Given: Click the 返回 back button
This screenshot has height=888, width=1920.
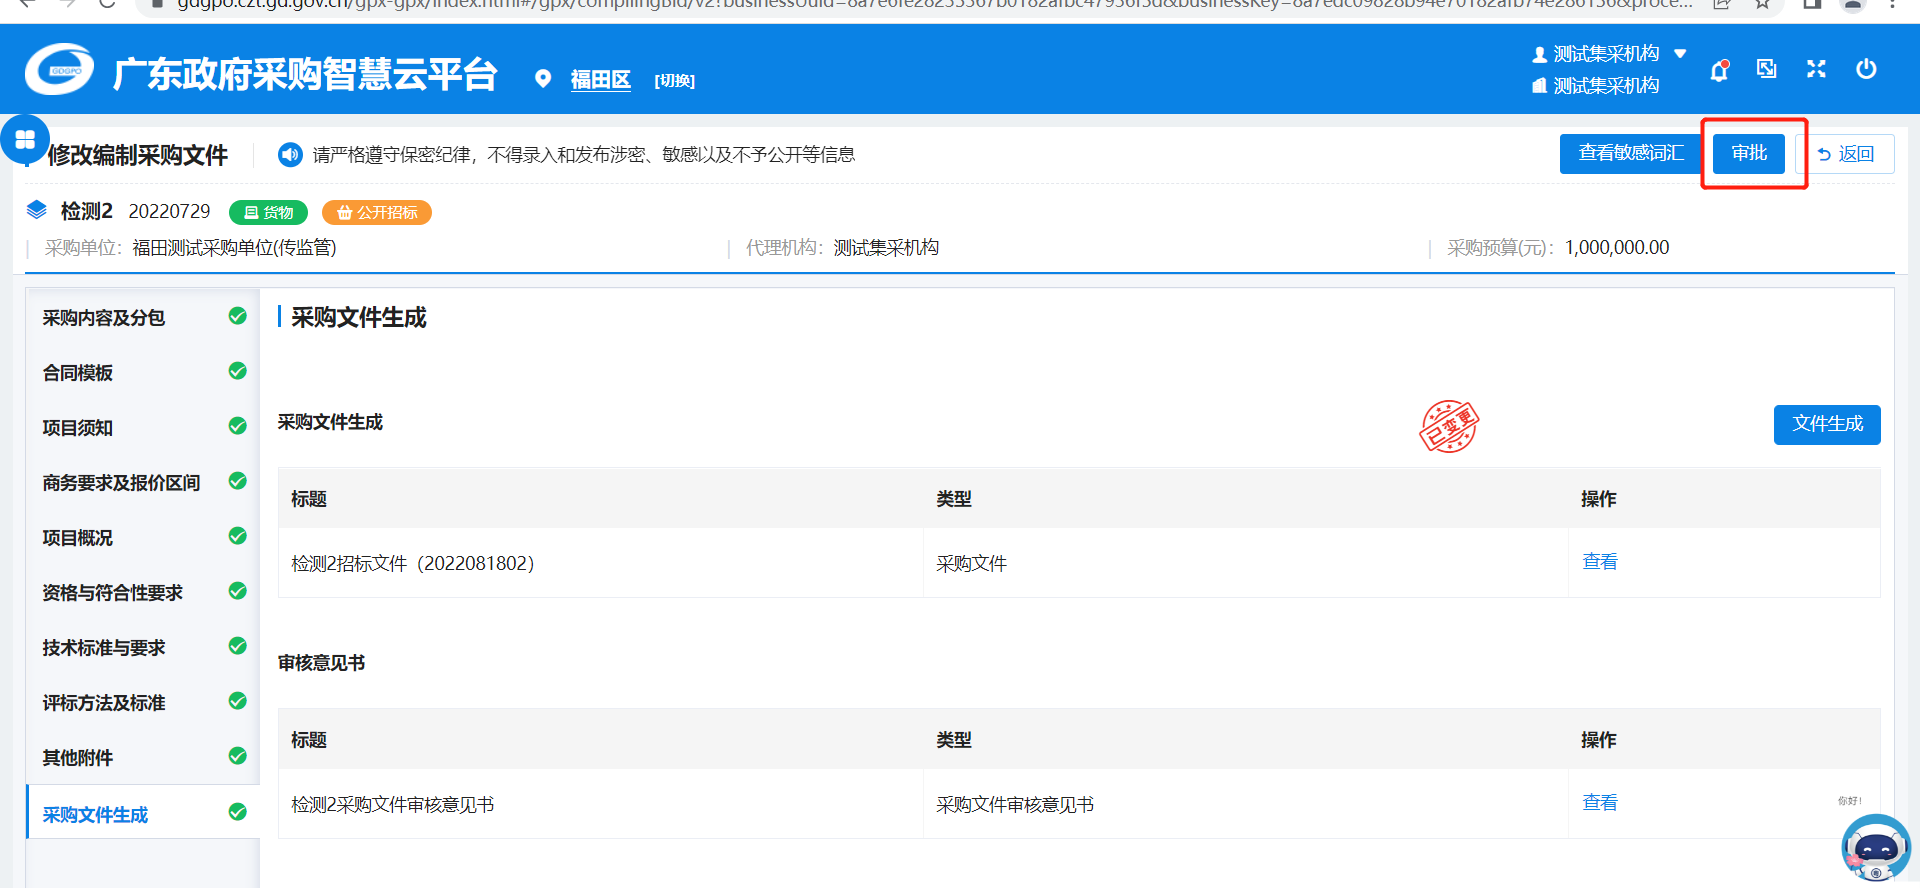Looking at the screenshot, I should (1846, 154).
